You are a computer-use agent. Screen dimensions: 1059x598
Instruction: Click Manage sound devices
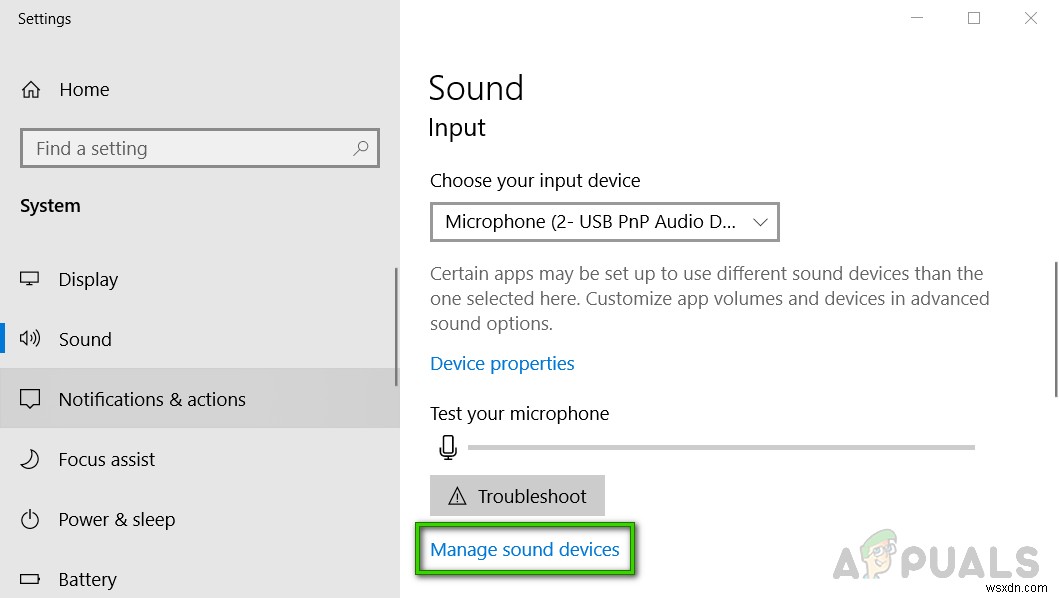click(x=524, y=549)
